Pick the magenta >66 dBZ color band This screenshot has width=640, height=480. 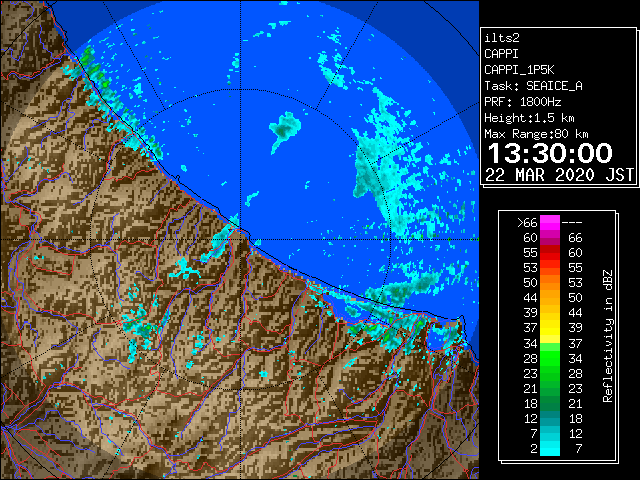click(x=550, y=223)
